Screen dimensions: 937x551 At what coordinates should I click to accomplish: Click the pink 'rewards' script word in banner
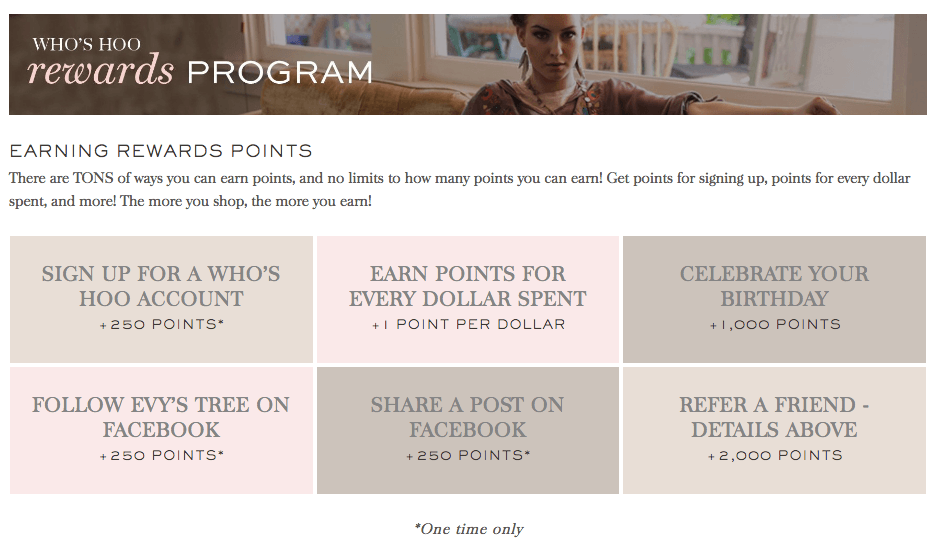(x=100, y=70)
